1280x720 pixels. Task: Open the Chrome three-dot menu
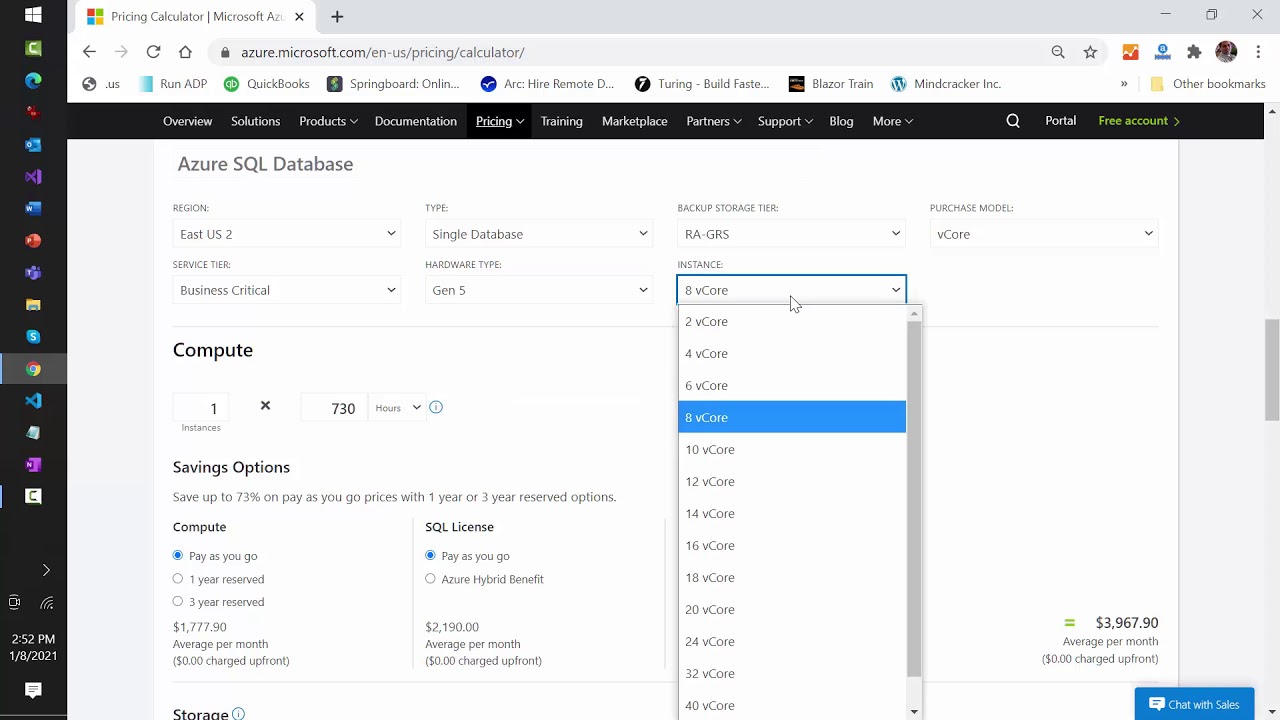1258,52
